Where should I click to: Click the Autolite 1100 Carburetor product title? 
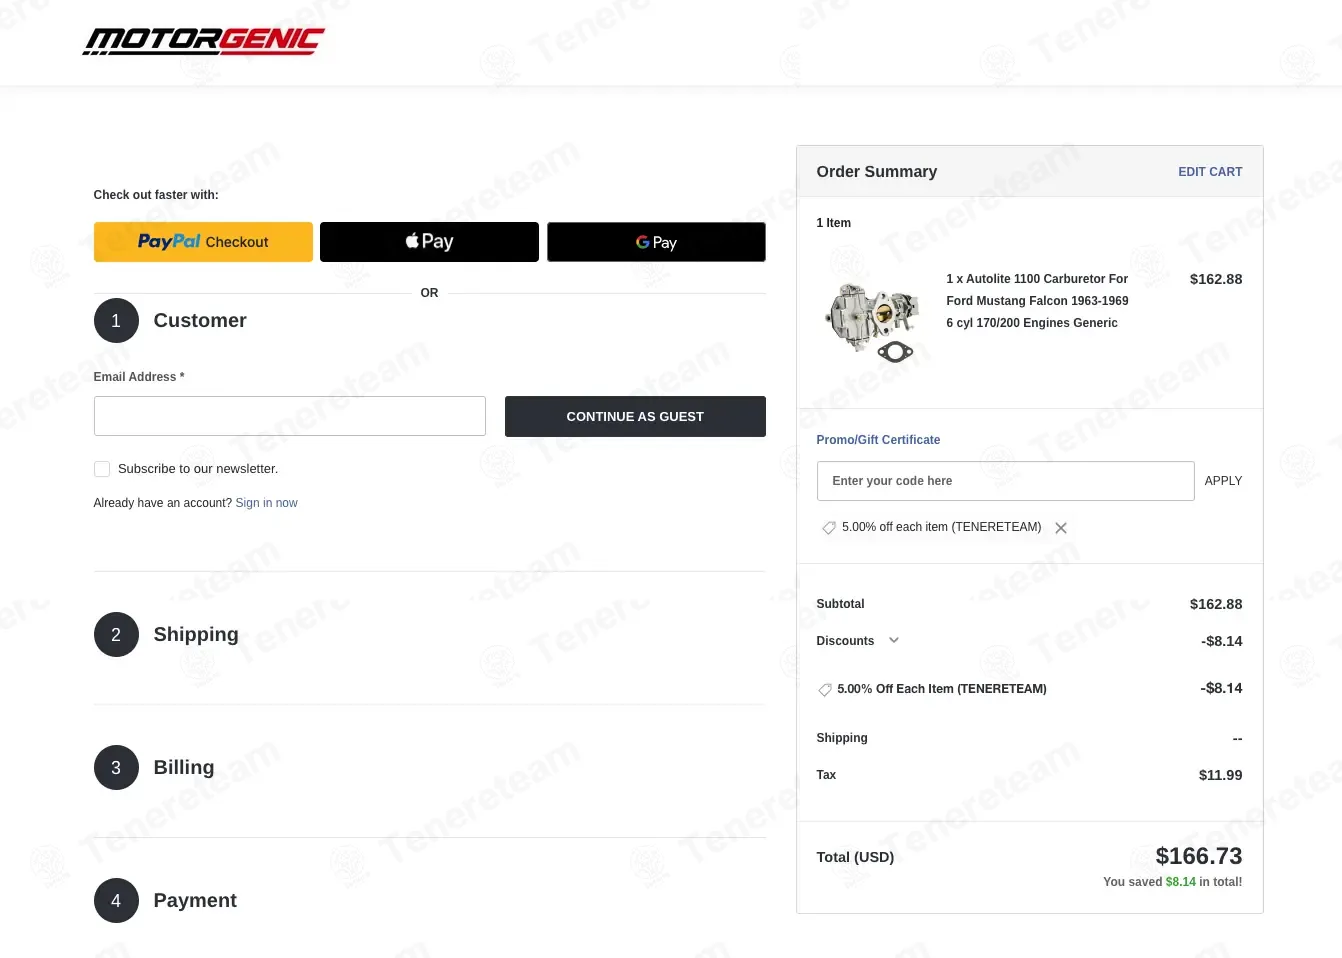(1037, 301)
